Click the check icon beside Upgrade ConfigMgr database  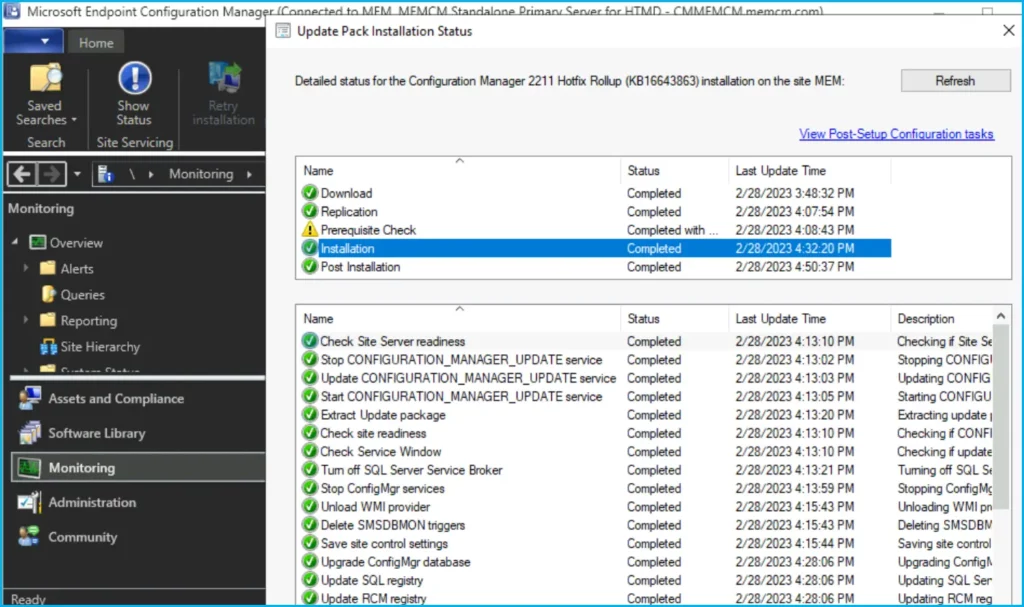310,561
